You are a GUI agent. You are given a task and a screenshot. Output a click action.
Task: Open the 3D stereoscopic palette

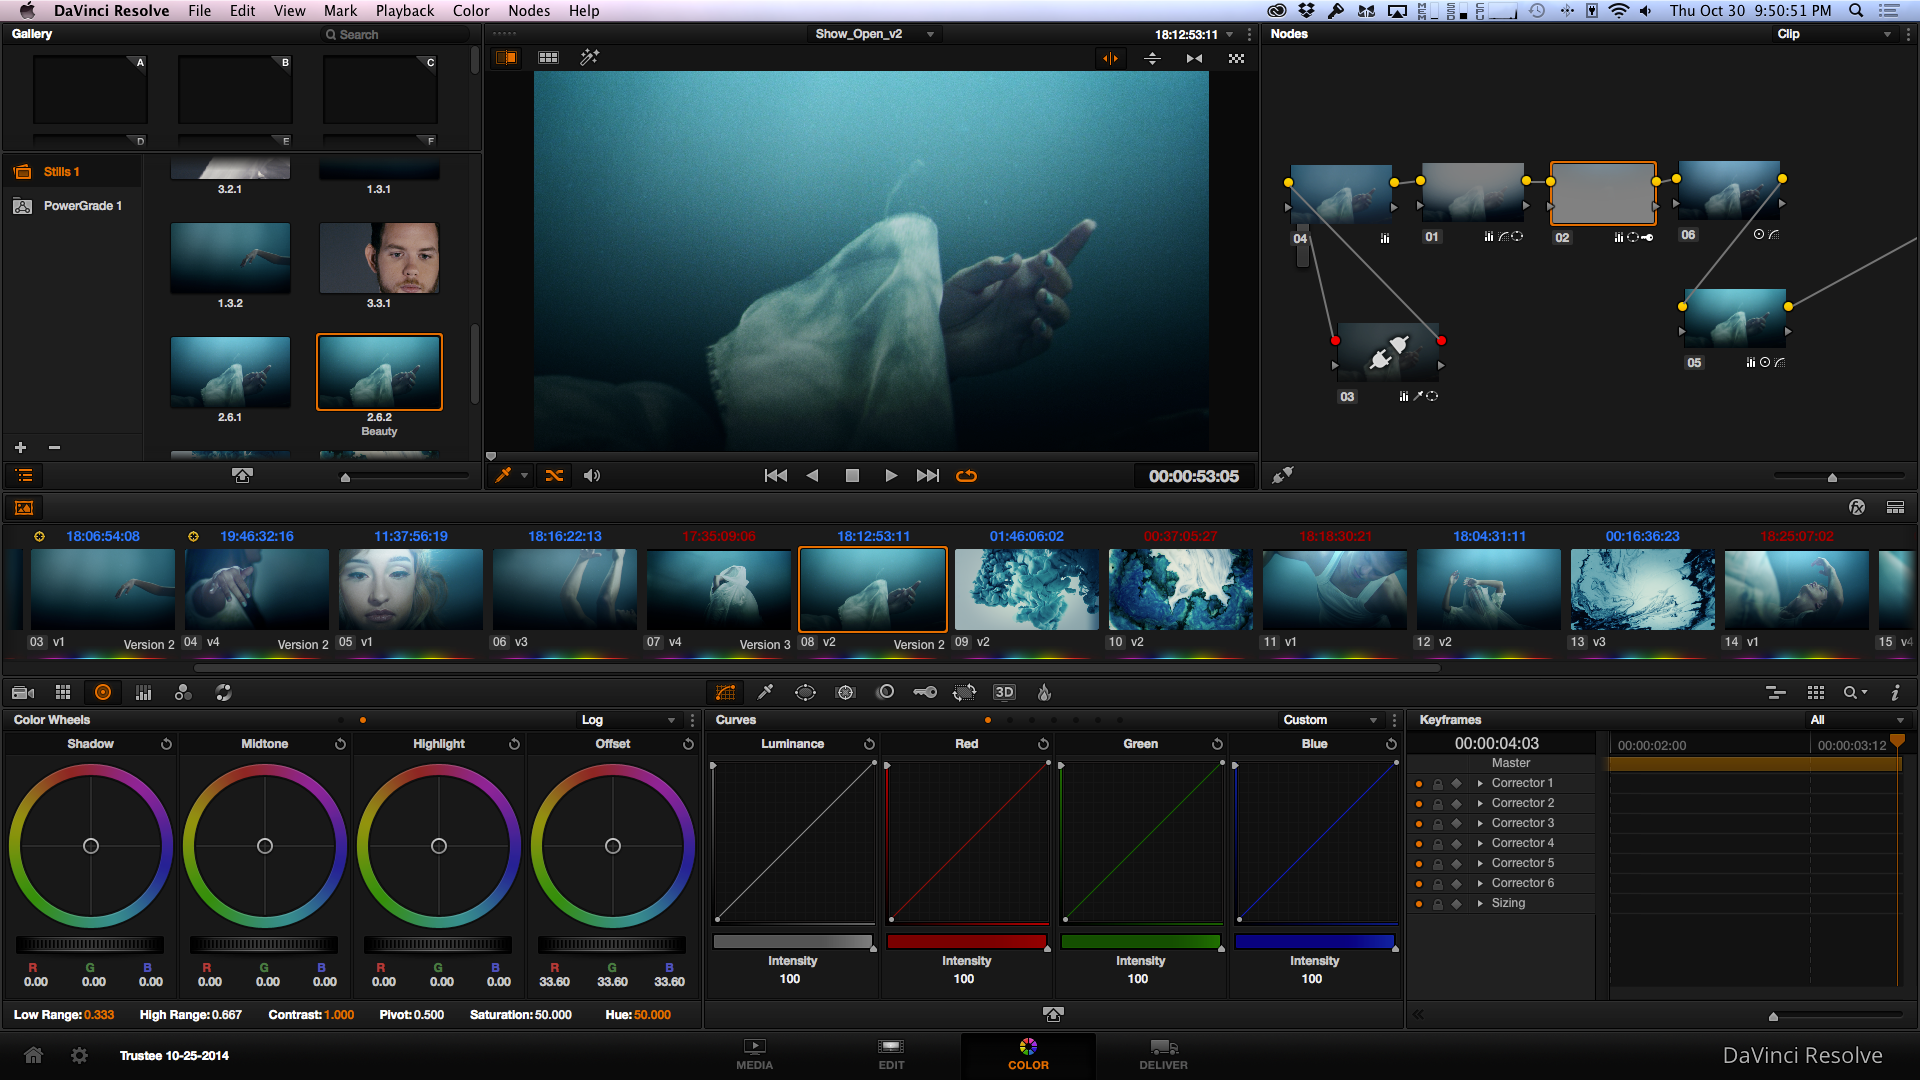[x=1004, y=692]
